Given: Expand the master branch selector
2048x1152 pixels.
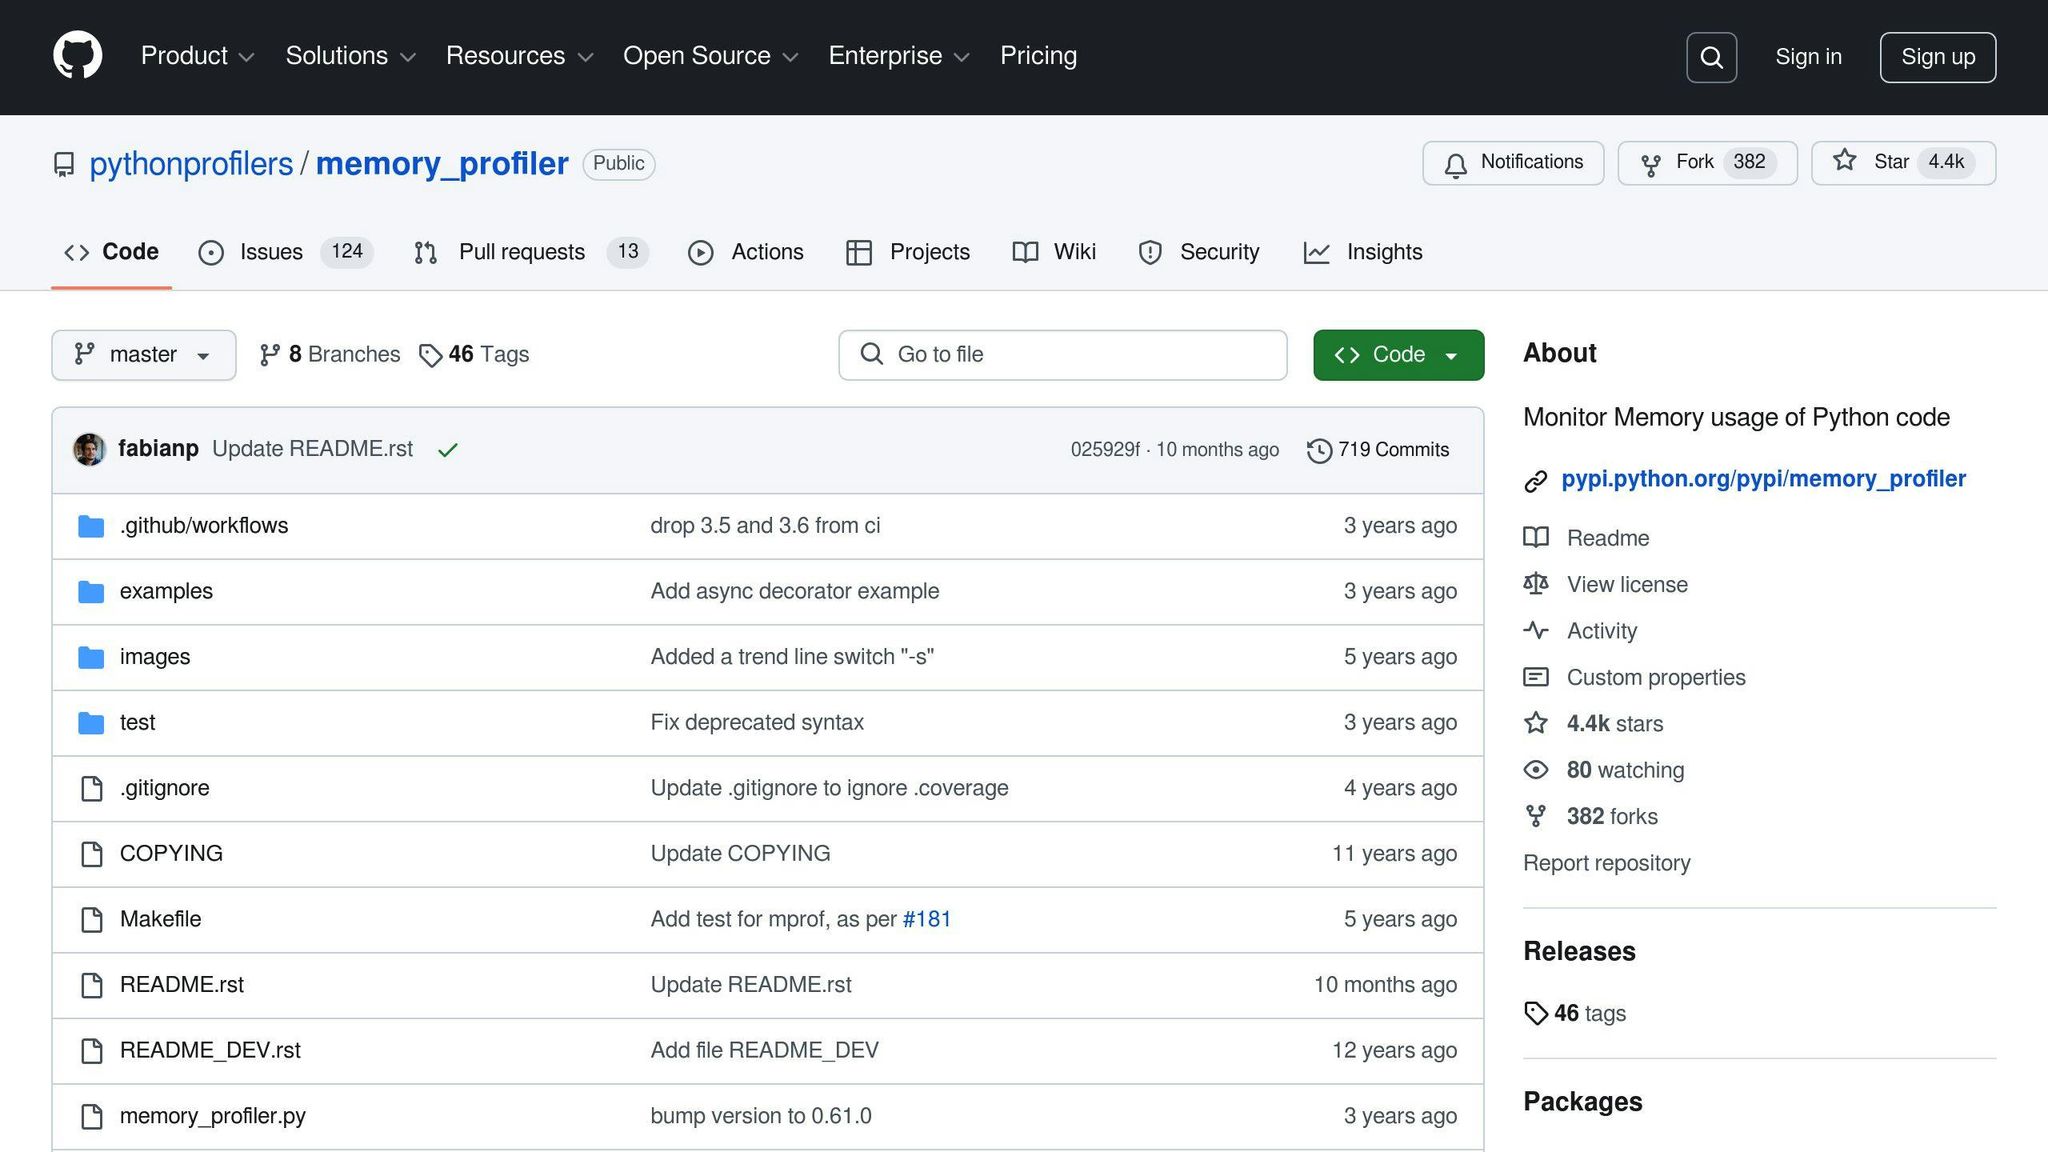Looking at the screenshot, I should point(143,354).
